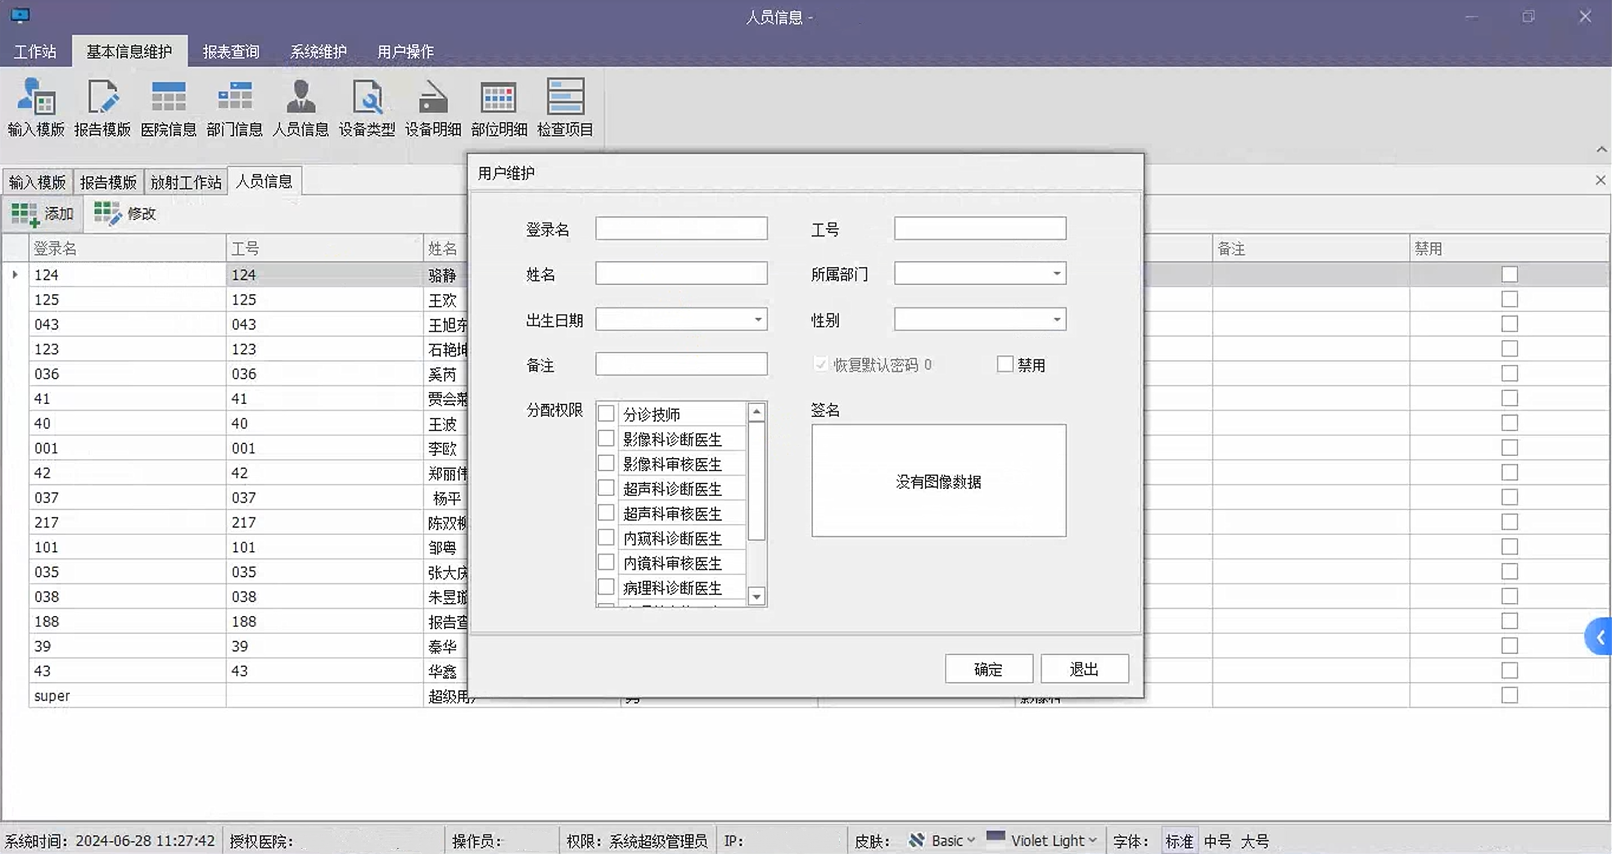Check the 内窥科诊断医生 permission
1612x854 pixels.
point(606,538)
